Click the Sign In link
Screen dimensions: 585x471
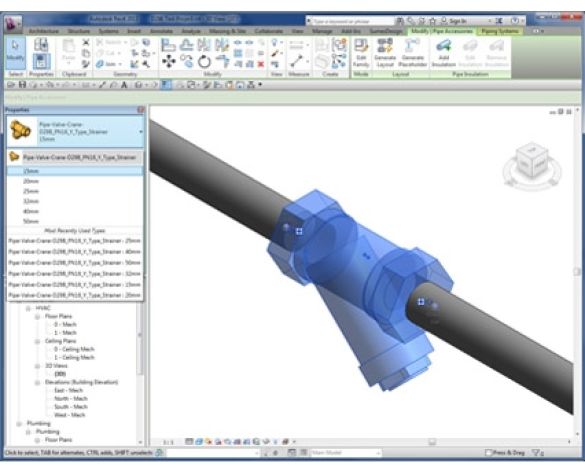pyautogui.click(x=457, y=21)
